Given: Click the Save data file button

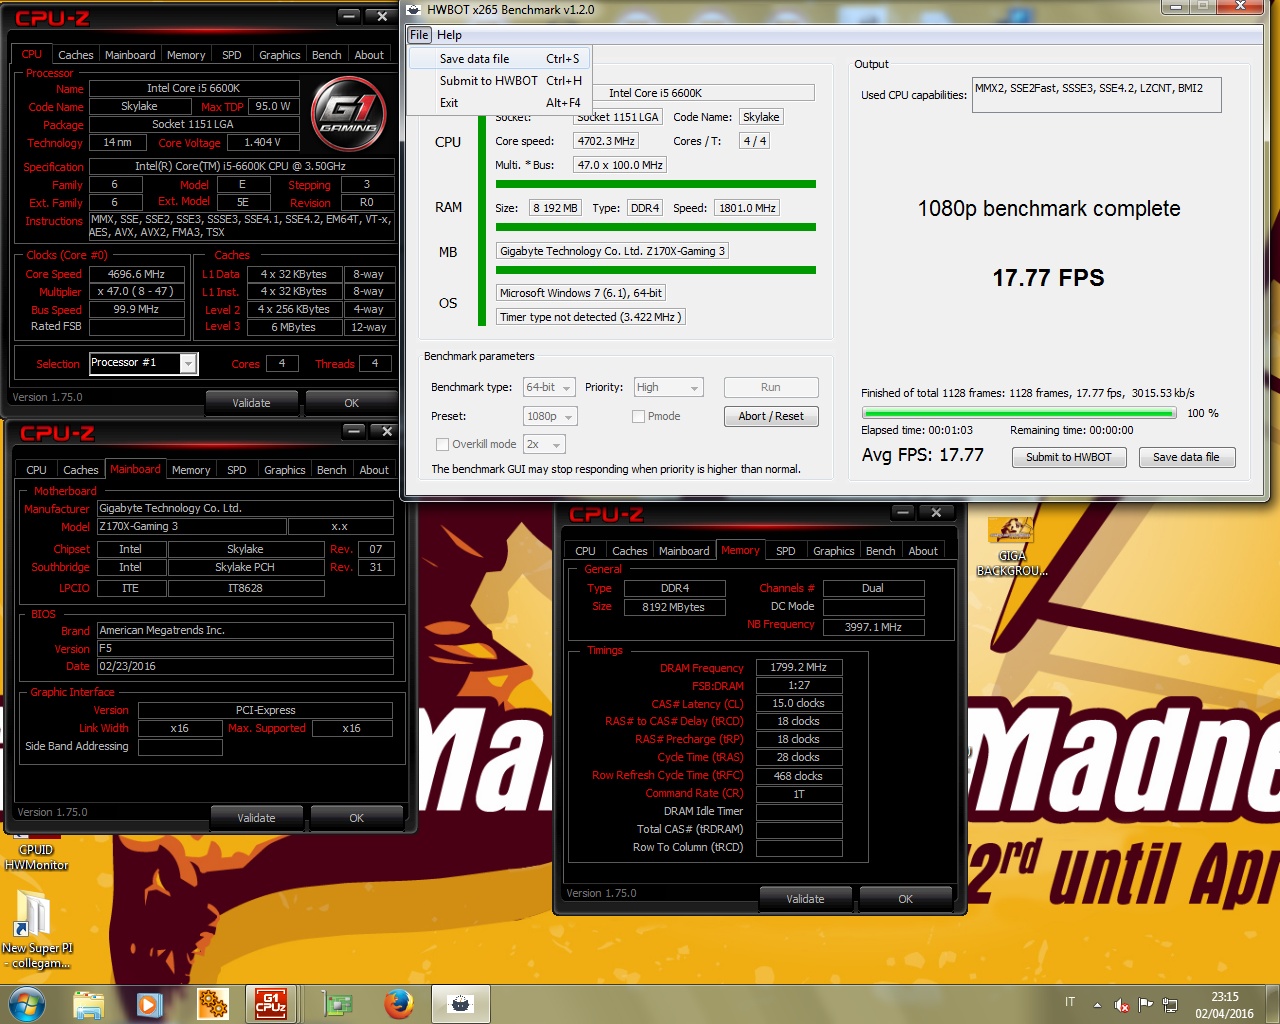Looking at the screenshot, I should [1186, 457].
